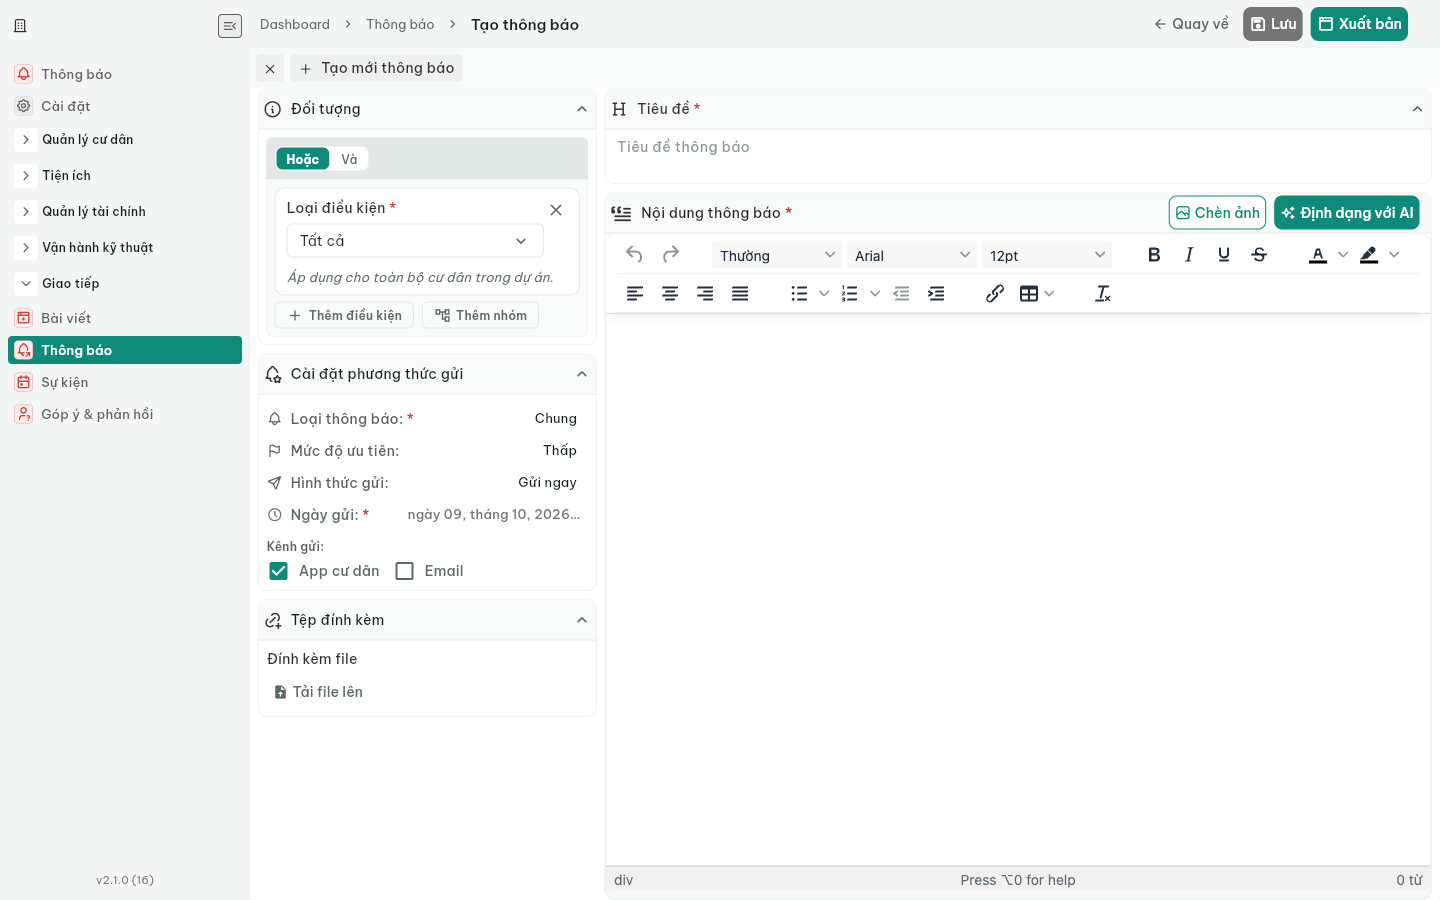Image resolution: width=1440 pixels, height=900 pixels.
Task: Collapse the sidebar menu toggle
Action: pyautogui.click(x=230, y=26)
